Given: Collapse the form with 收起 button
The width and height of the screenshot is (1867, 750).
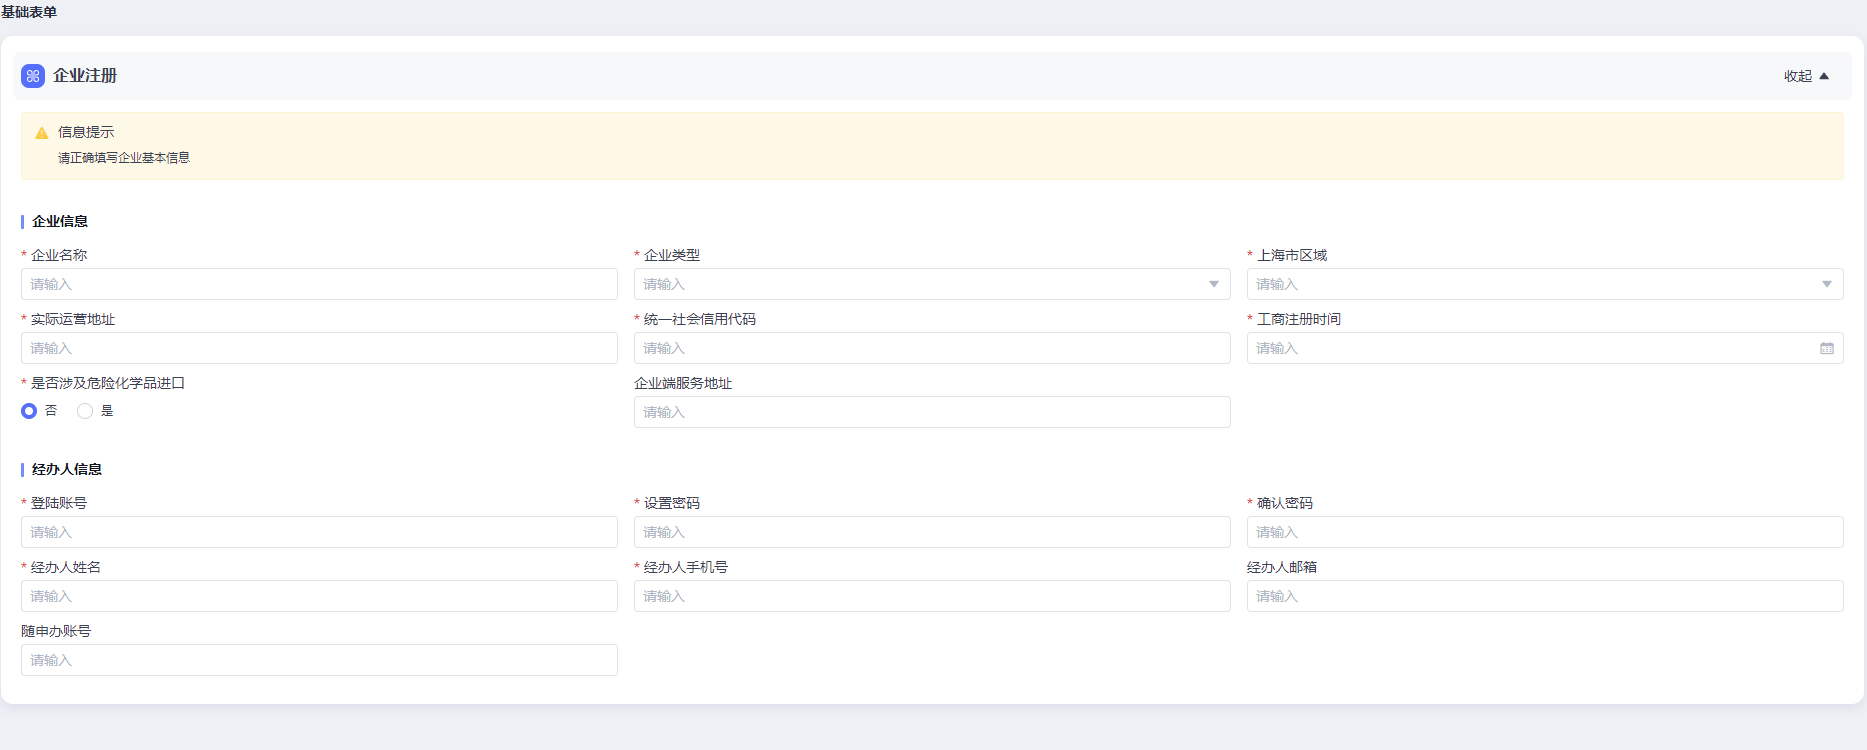Looking at the screenshot, I should click(1806, 76).
